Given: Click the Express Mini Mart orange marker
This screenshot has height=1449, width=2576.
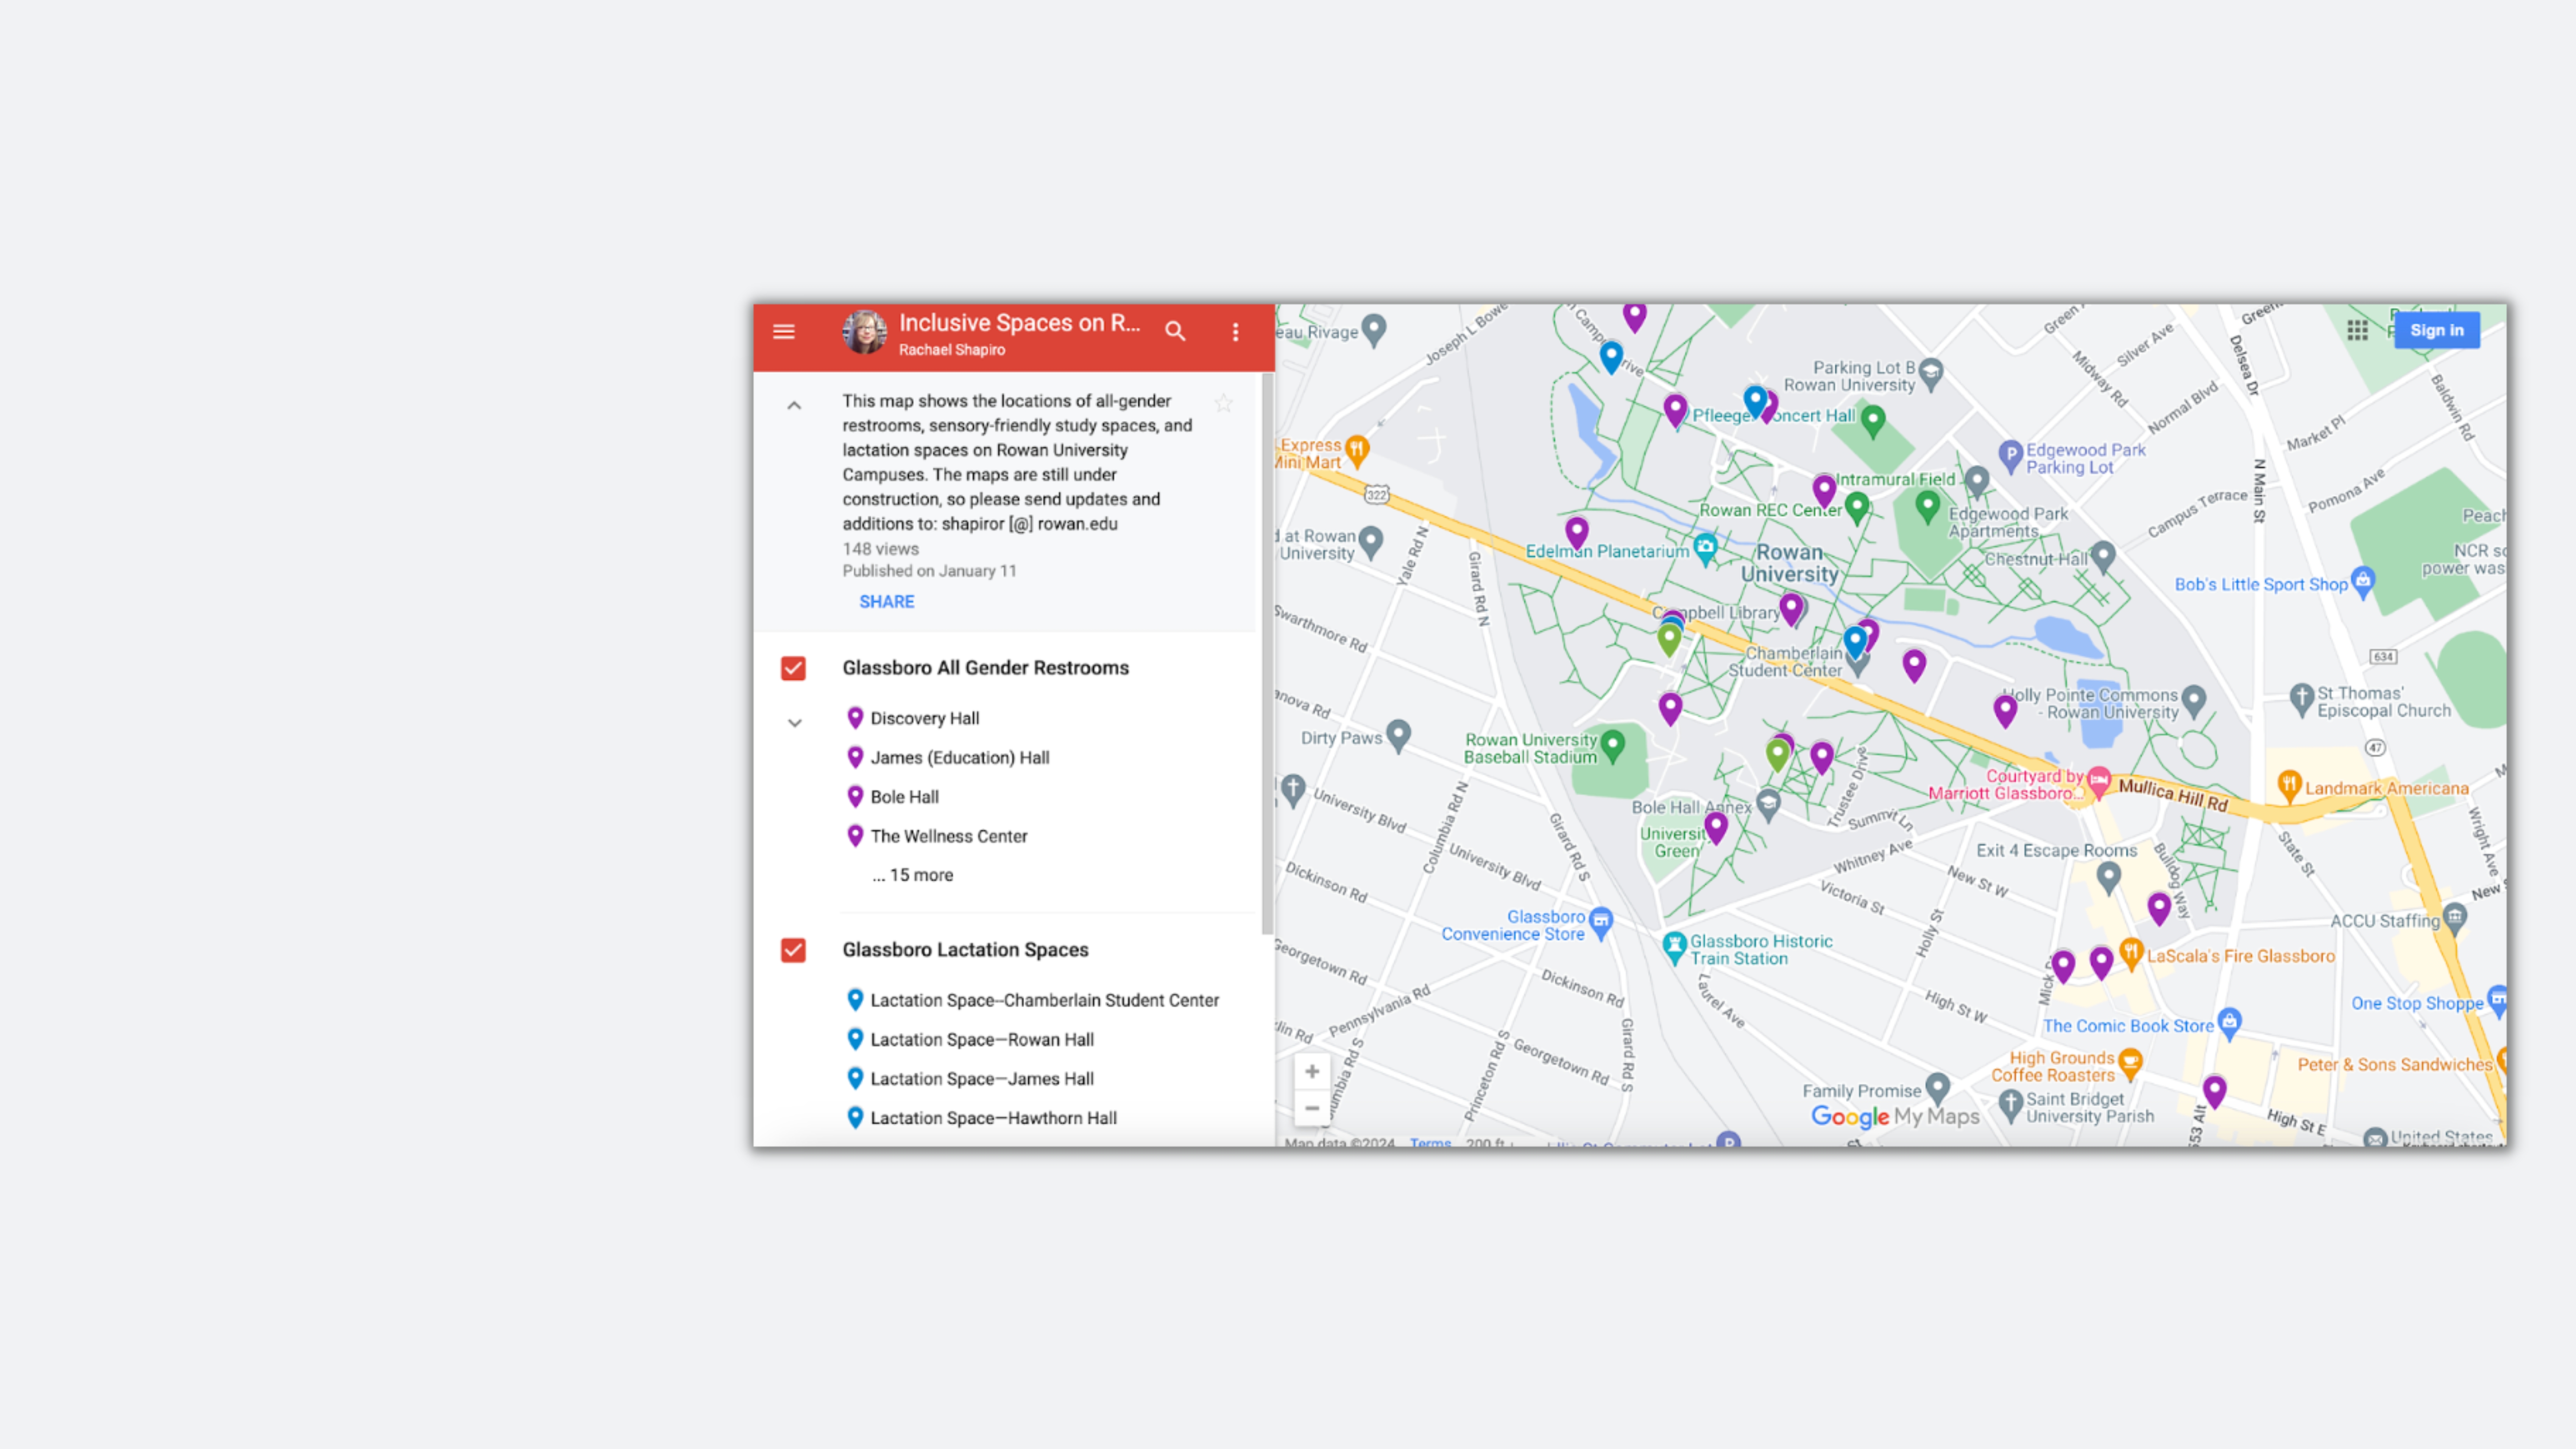Looking at the screenshot, I should click(1357, 451).
